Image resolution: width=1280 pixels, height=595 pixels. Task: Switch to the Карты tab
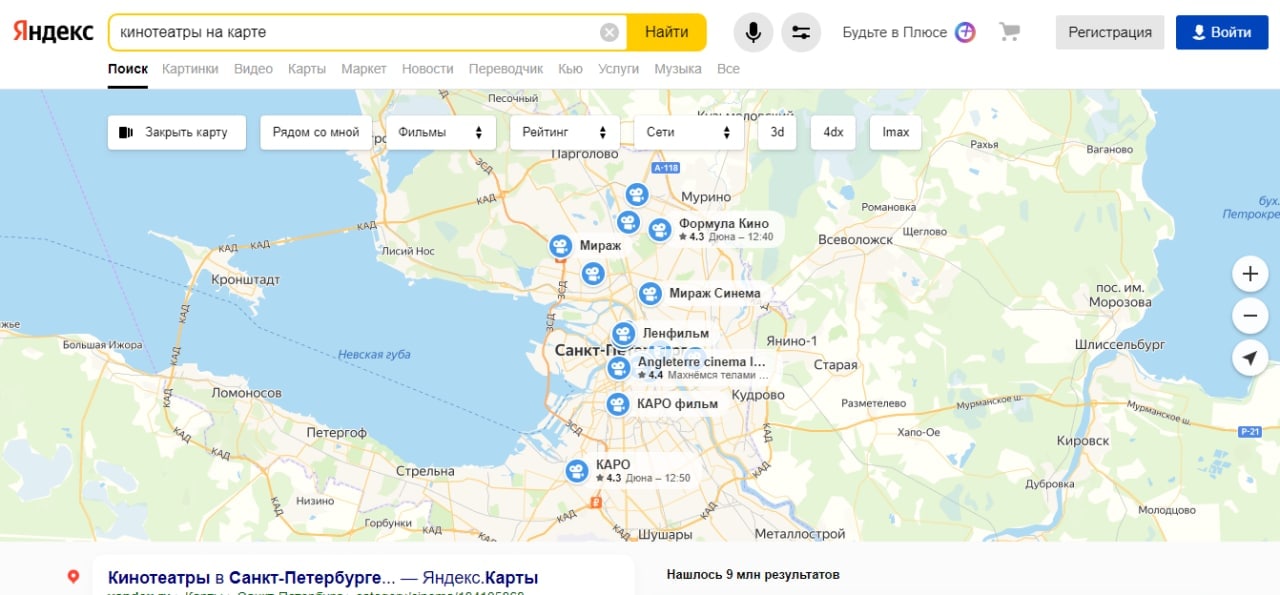(307, 69)
